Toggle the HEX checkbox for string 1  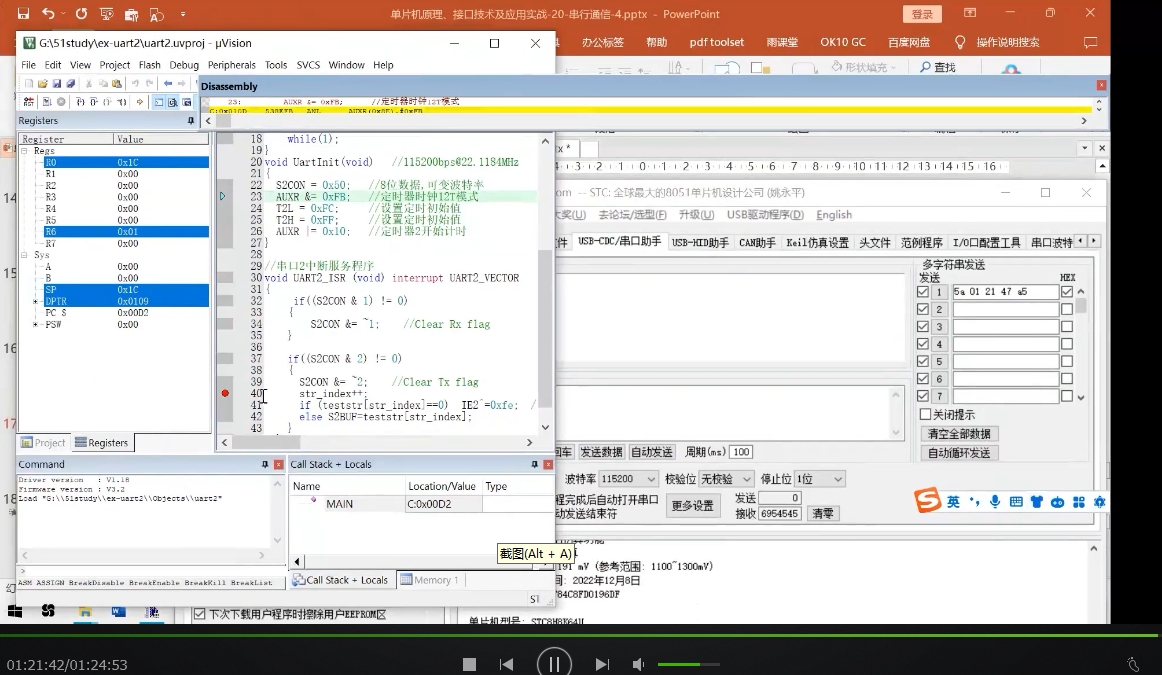point(1066,292)
